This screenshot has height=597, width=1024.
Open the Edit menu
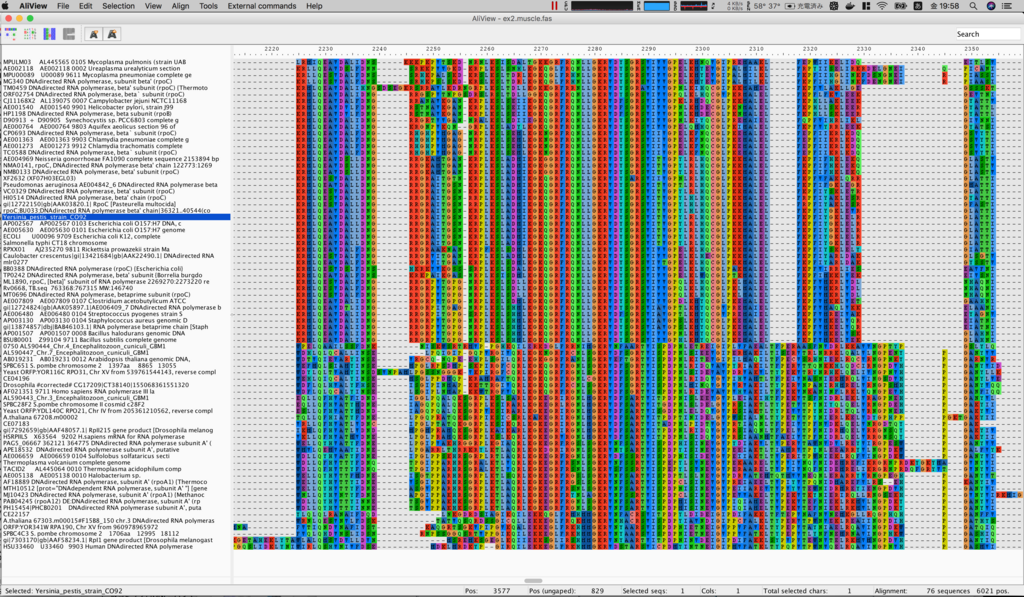86,6
